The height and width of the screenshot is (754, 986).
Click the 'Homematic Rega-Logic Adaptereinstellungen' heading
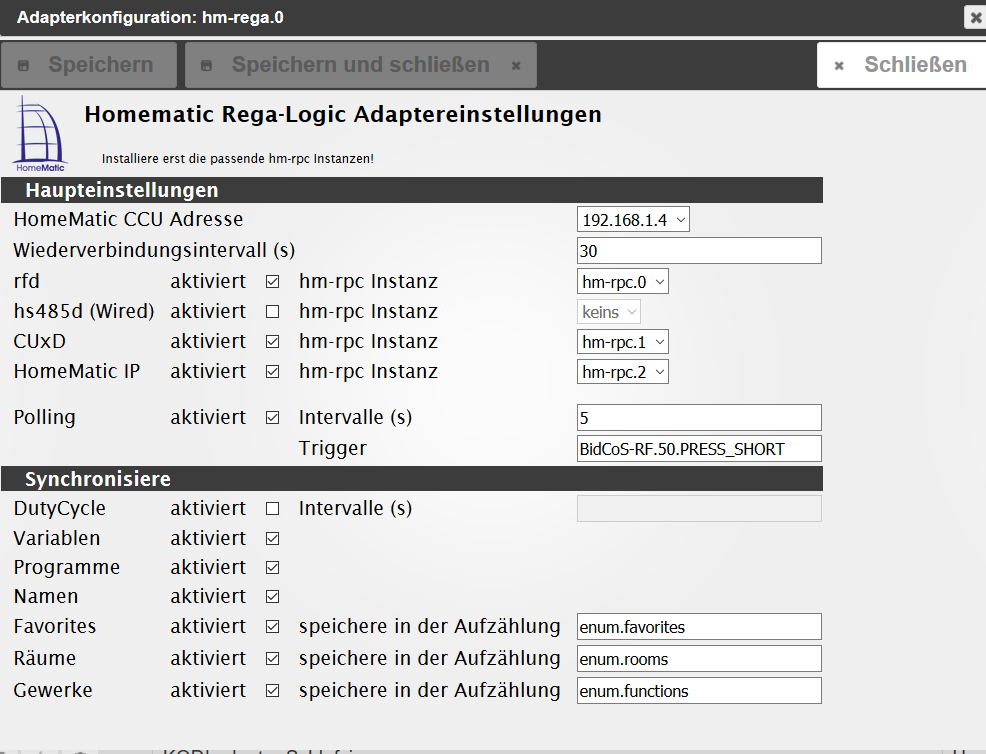(x=343, y=114)
